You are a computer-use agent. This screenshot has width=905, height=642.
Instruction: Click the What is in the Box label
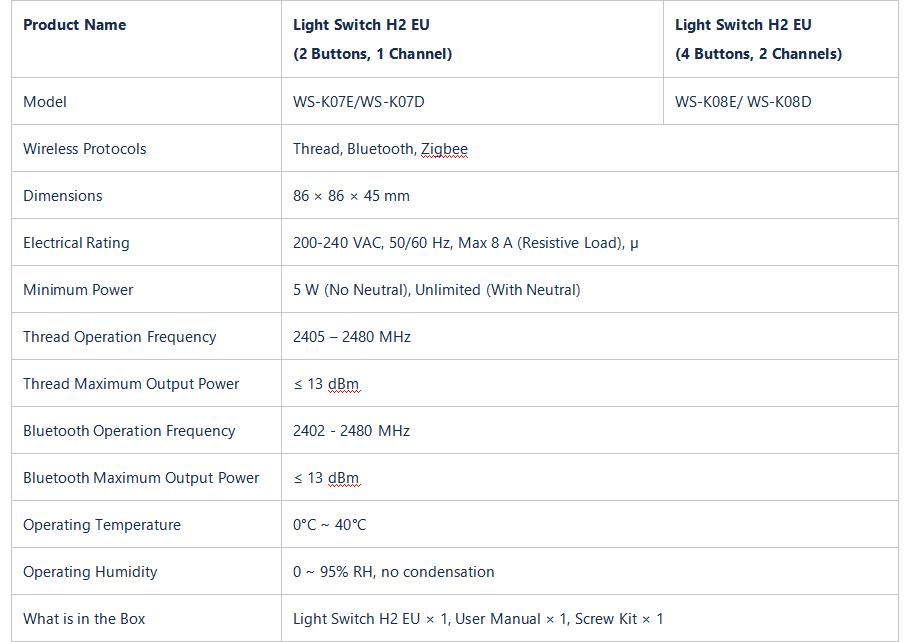[x=84, y=619]
